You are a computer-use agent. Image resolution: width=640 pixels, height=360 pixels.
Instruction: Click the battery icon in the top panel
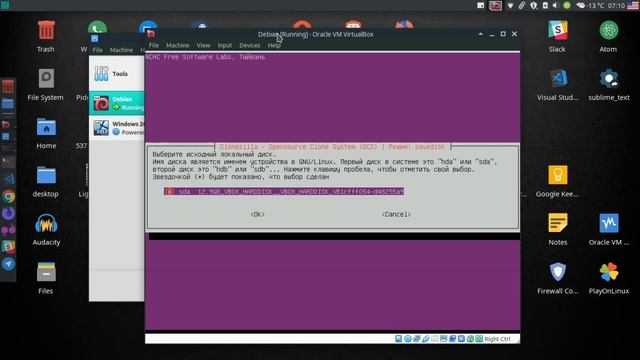[x=545, y=5]
